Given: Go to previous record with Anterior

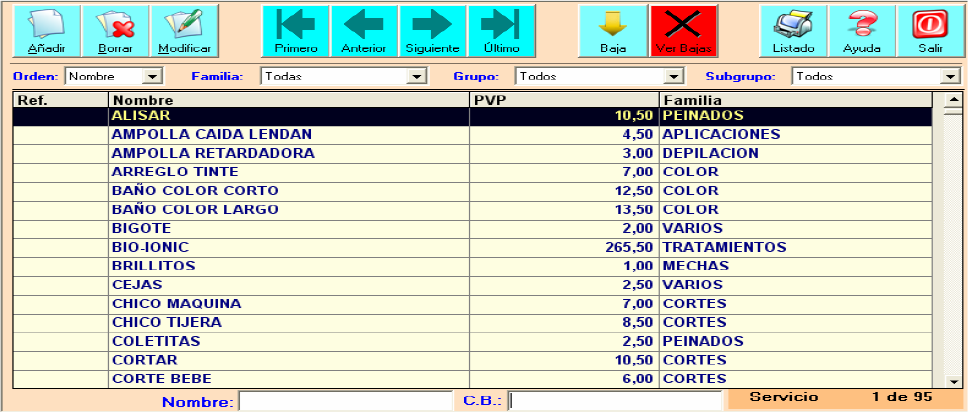Looking at the screenshot, I should pos(364,31).
